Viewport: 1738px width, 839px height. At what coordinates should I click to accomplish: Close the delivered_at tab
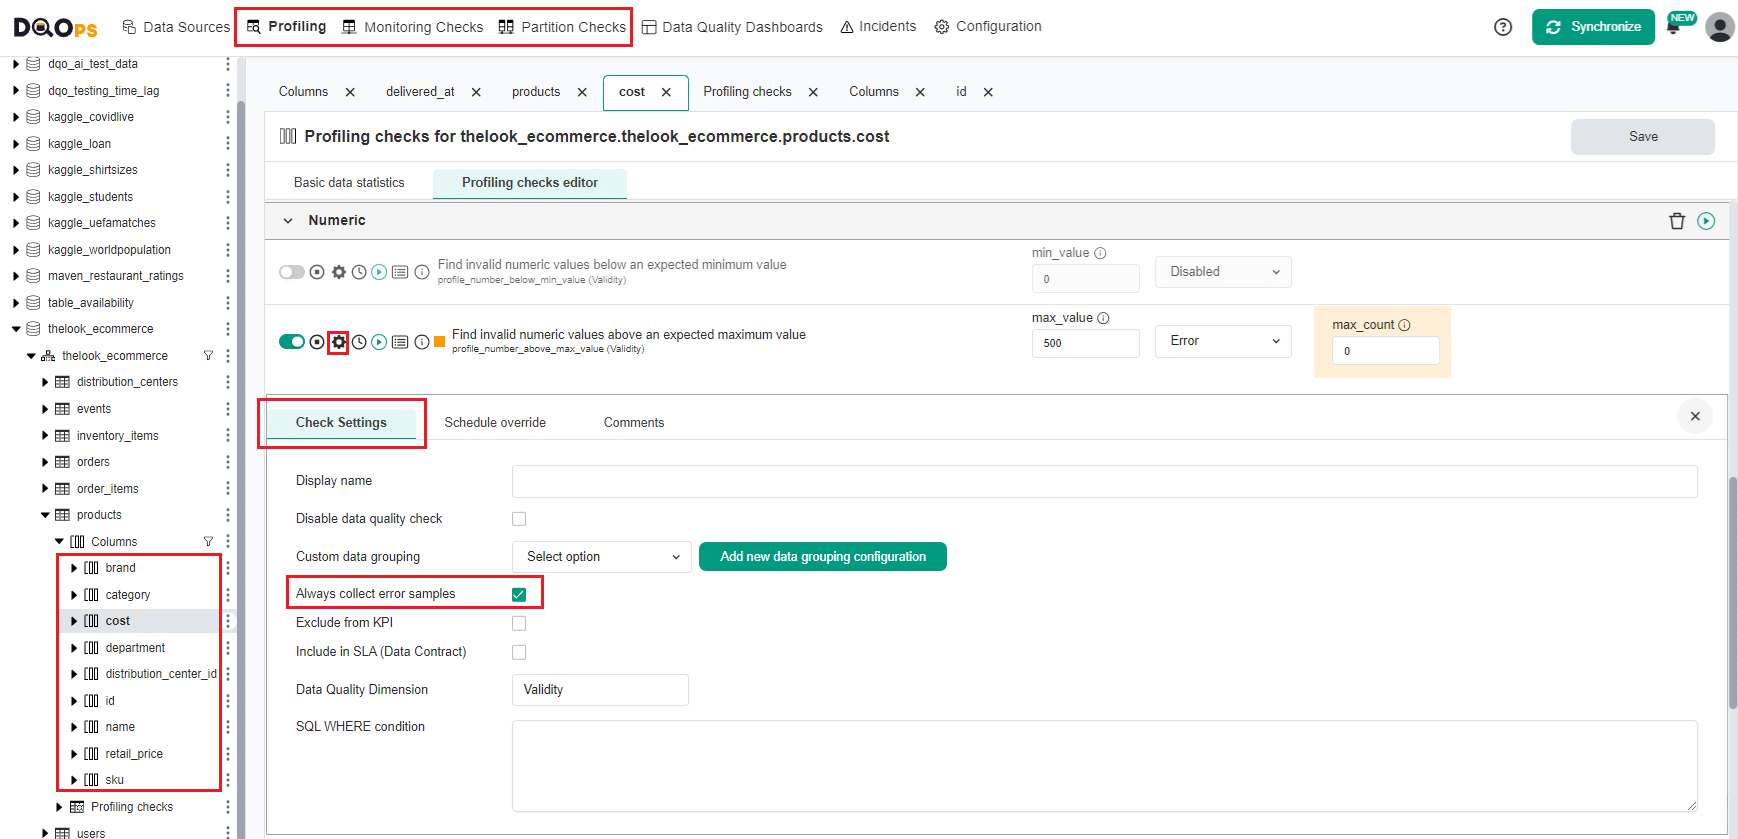[476, 92]
